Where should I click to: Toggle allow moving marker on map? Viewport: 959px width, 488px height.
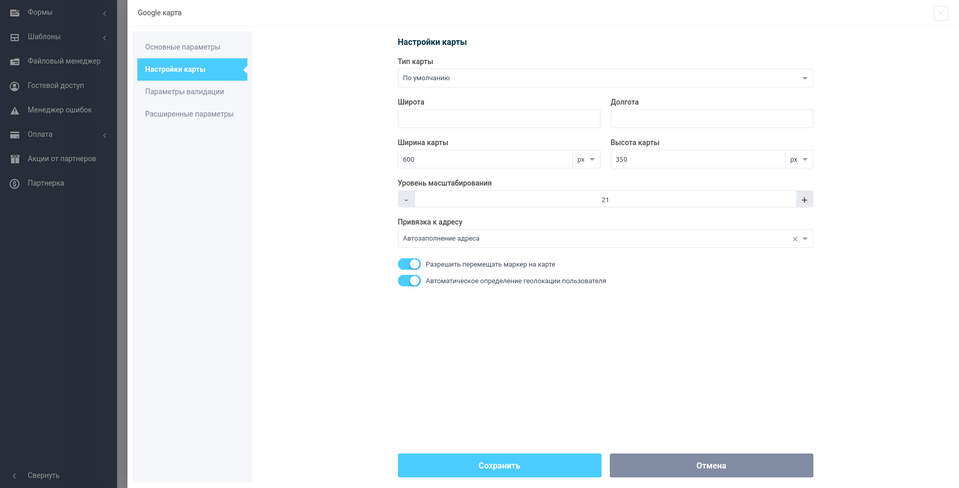click(x=409, y=264)
